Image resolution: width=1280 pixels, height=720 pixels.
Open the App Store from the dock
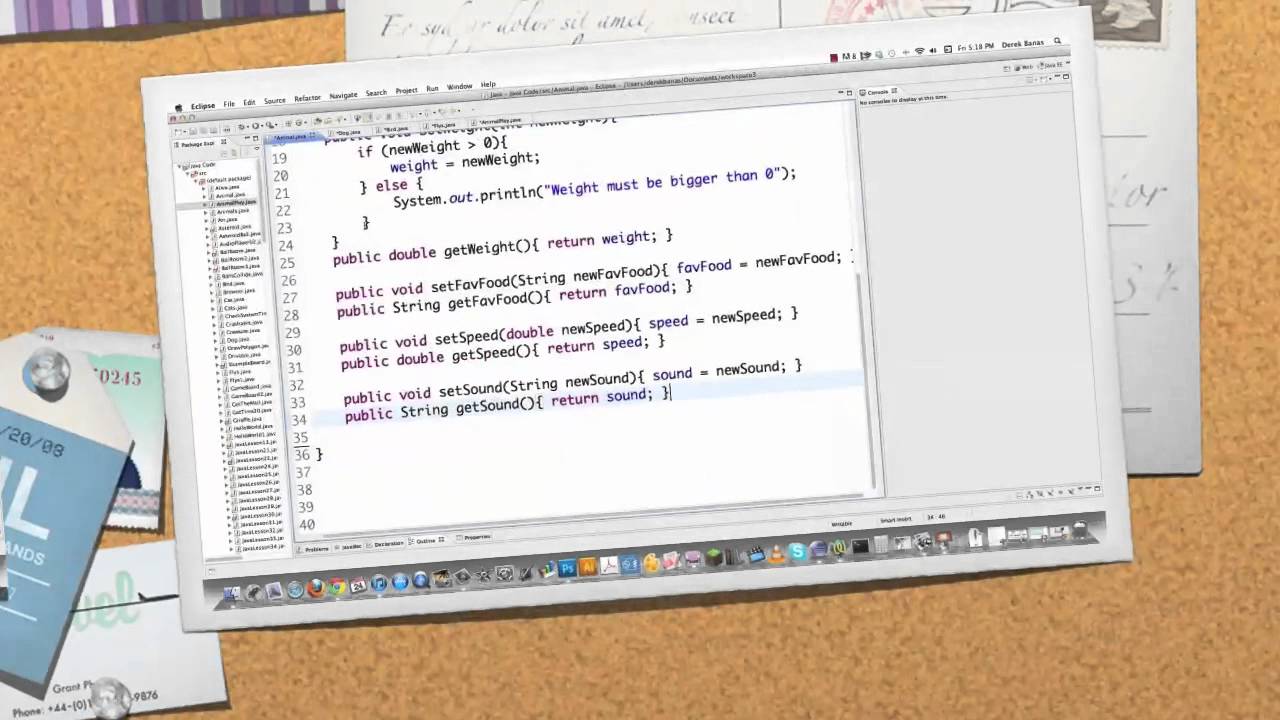pyautogui.click(x=400, y=581)
